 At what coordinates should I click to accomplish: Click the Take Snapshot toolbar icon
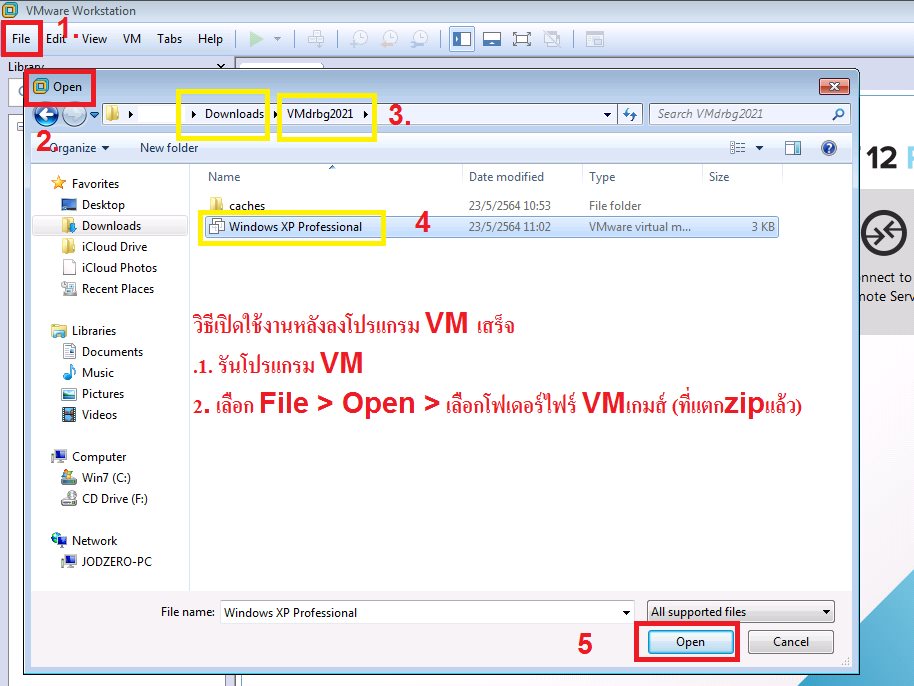[x=359, y=39]
